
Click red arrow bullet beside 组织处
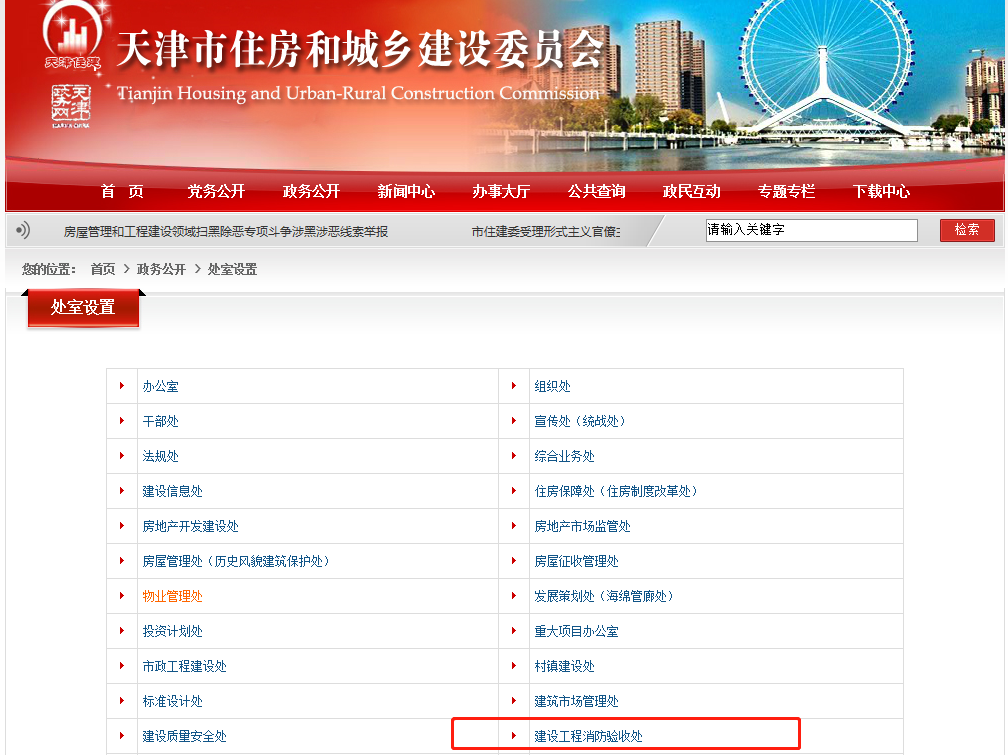point(514,386)
